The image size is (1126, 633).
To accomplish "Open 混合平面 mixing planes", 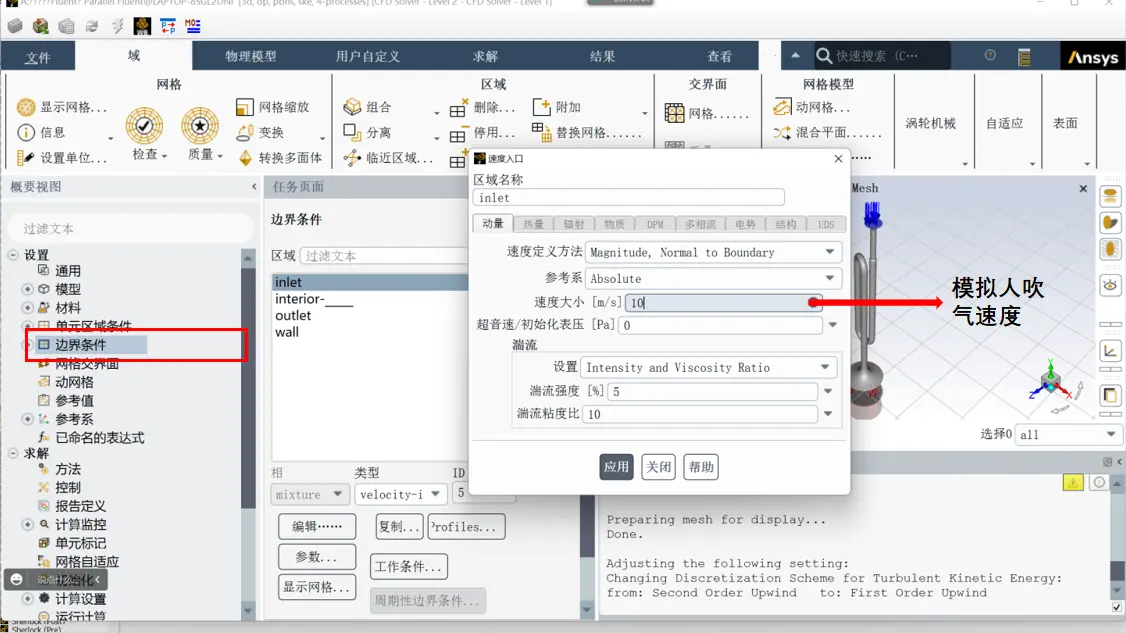I will click(x=827, y=132).
